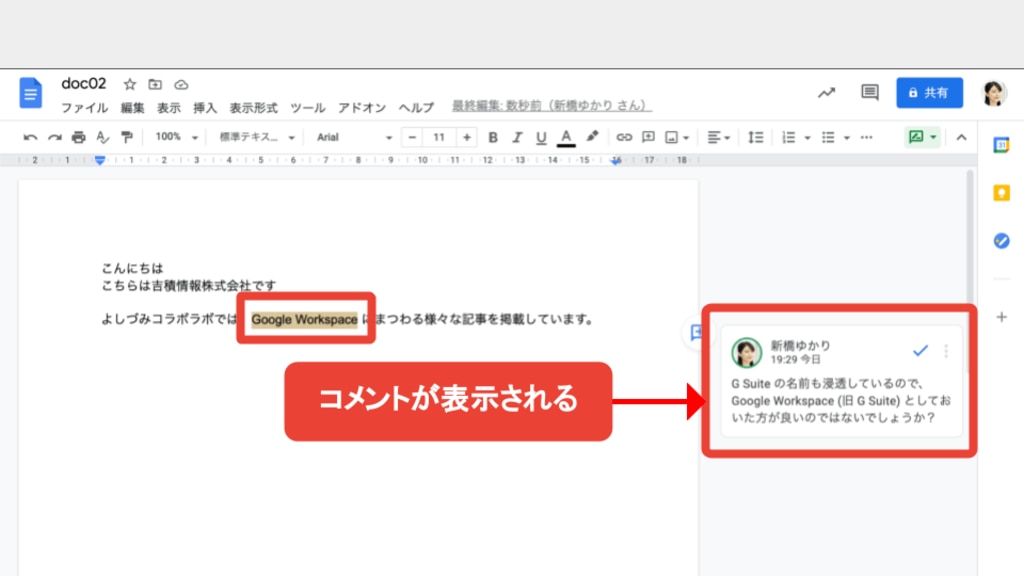Toggle italic formatting
The height and width of the screenshot is (576, 1024).
coord(517,137)
